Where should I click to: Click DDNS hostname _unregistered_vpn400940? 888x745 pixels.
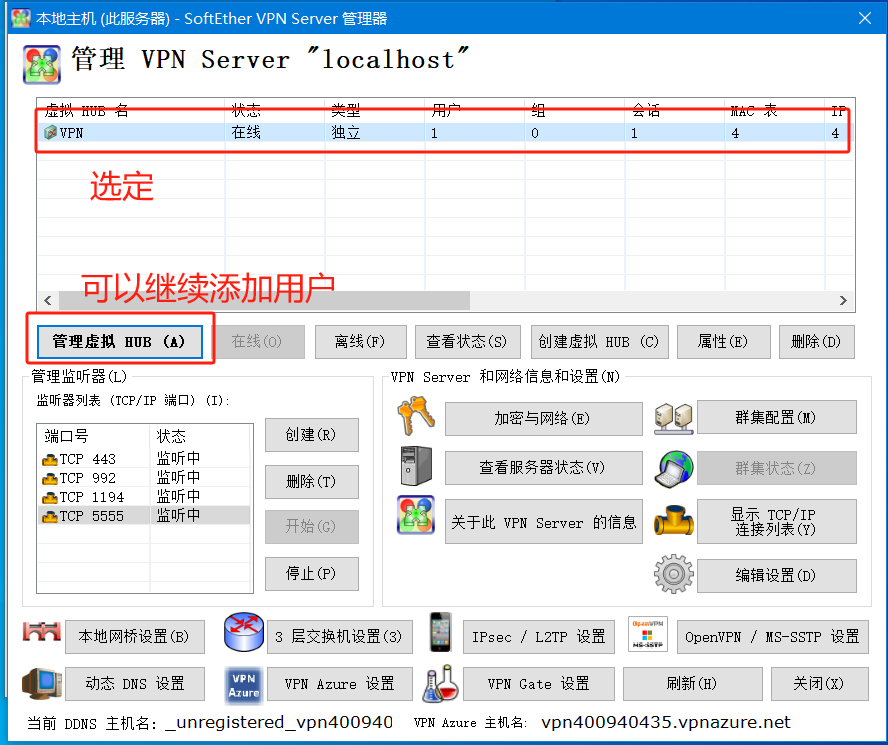(x=279, y=722)
